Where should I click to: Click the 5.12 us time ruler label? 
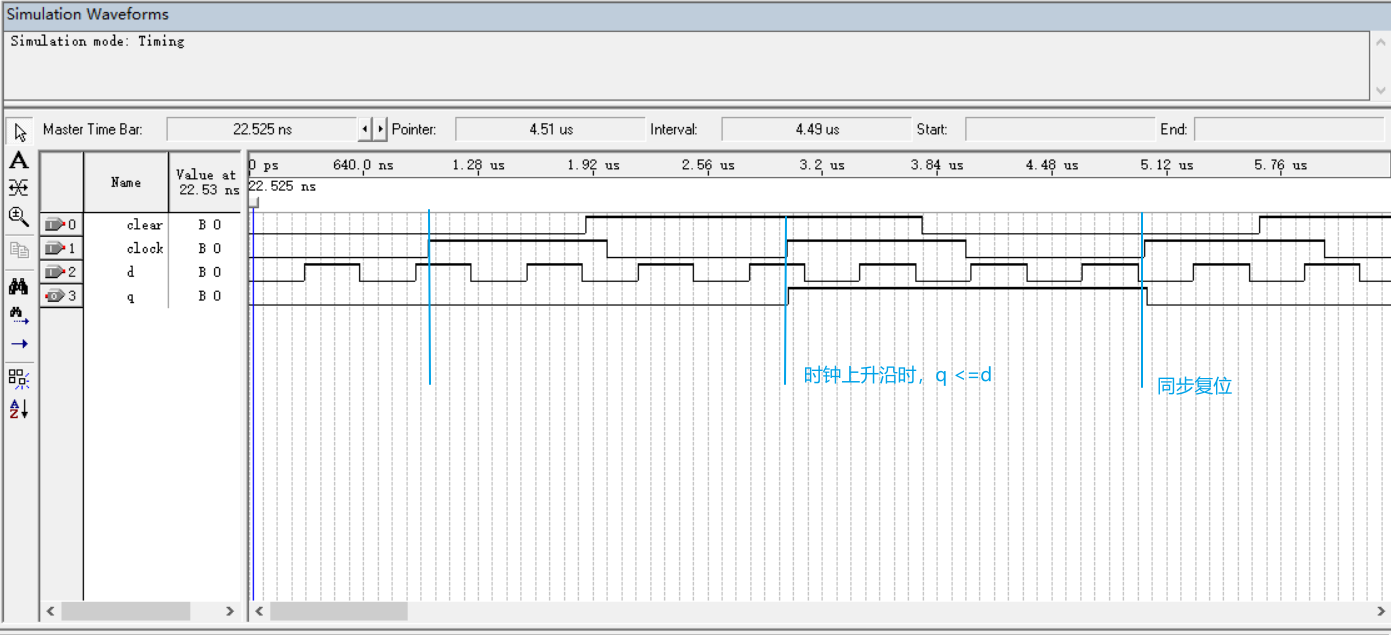(x=1167, y=165)
